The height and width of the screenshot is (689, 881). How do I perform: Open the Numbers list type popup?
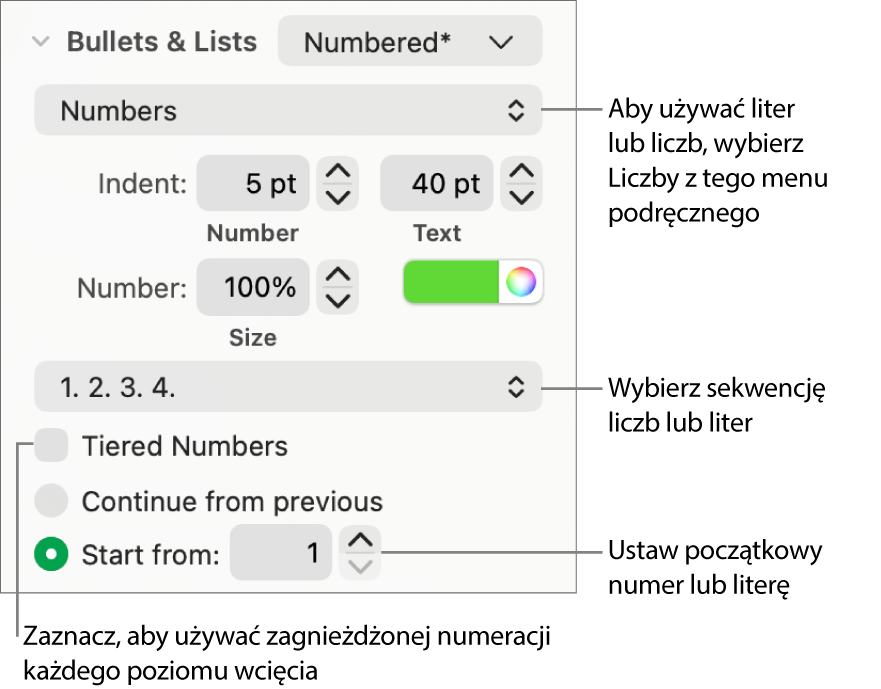[288, 110]
